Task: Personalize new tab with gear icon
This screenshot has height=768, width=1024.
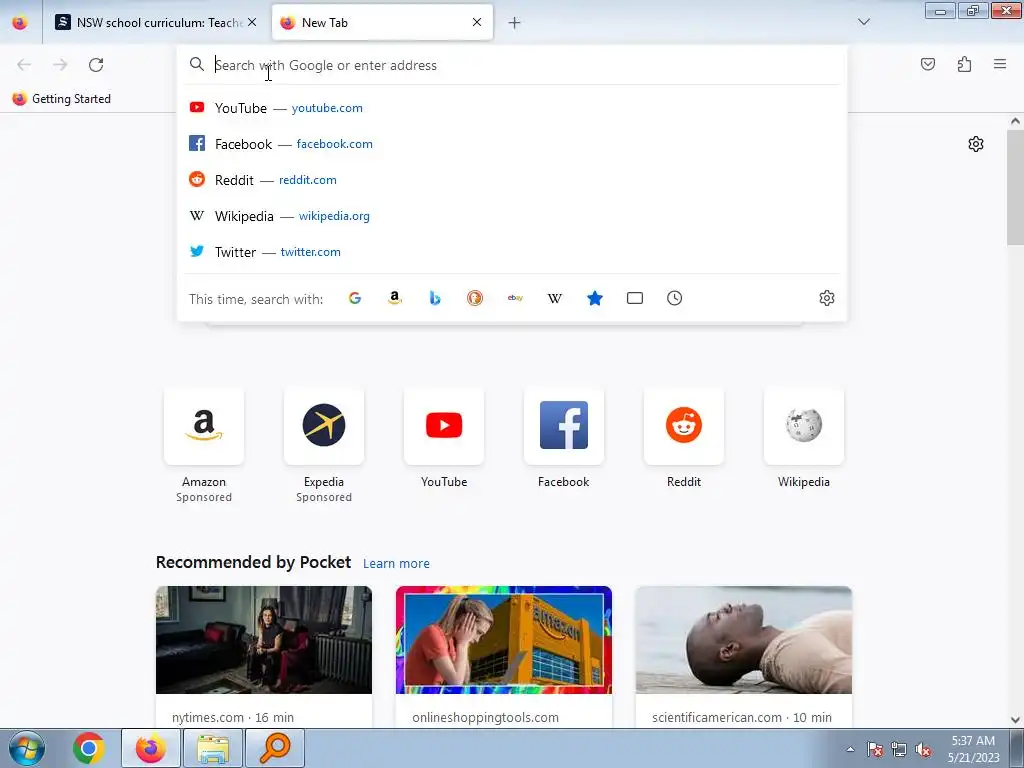Action: (976, 144)
